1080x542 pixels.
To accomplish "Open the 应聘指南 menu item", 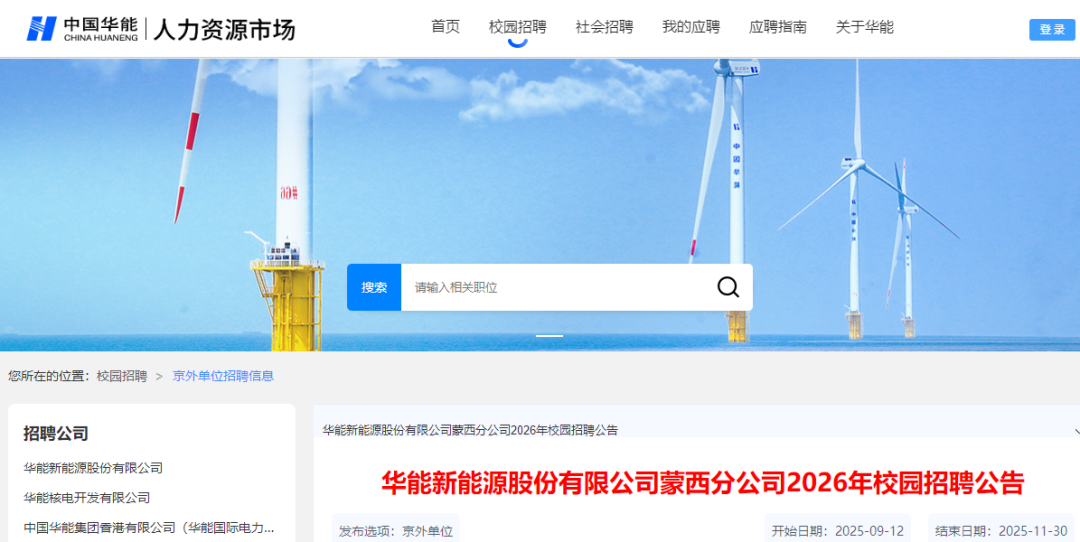I will click(x=778, y=28).
